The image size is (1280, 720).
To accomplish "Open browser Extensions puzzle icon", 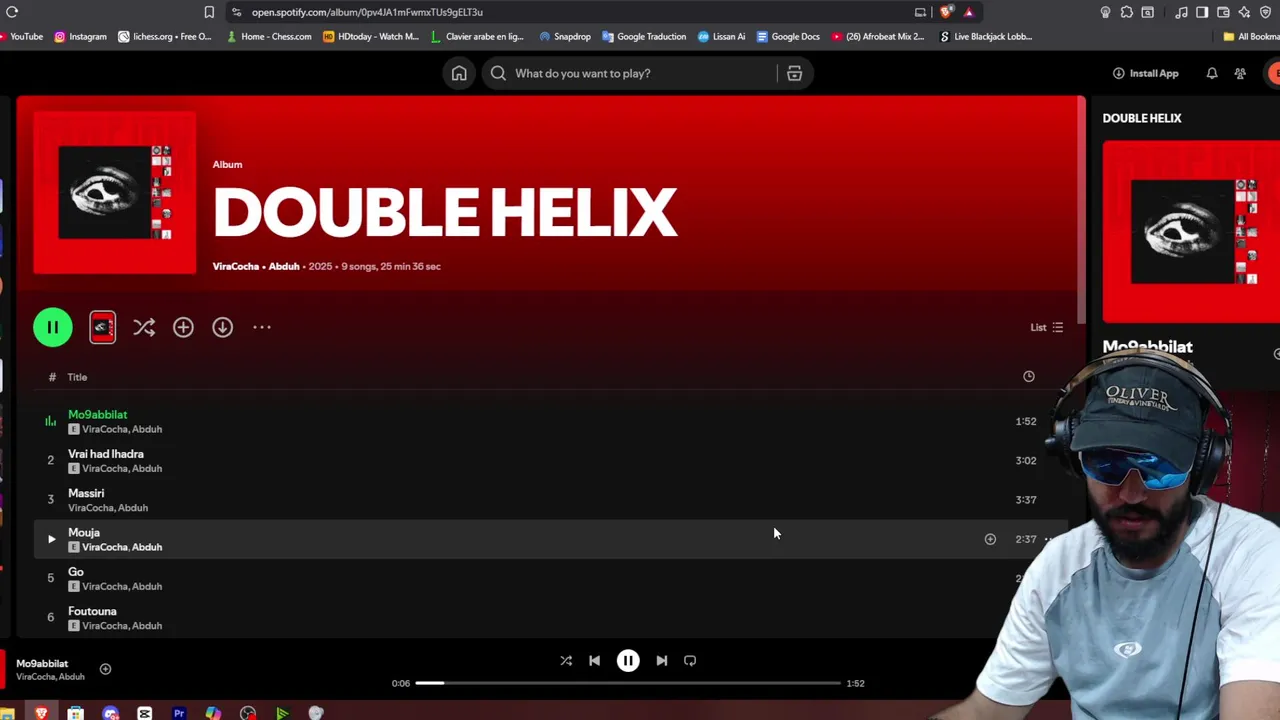I will pos(1126,12).
